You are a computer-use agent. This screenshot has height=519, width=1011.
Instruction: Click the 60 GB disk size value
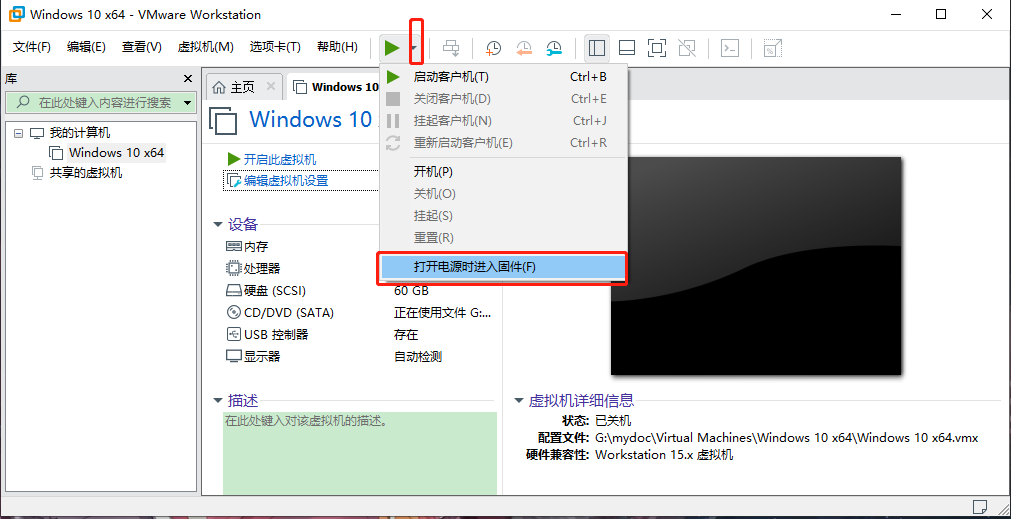click(411, 291)
